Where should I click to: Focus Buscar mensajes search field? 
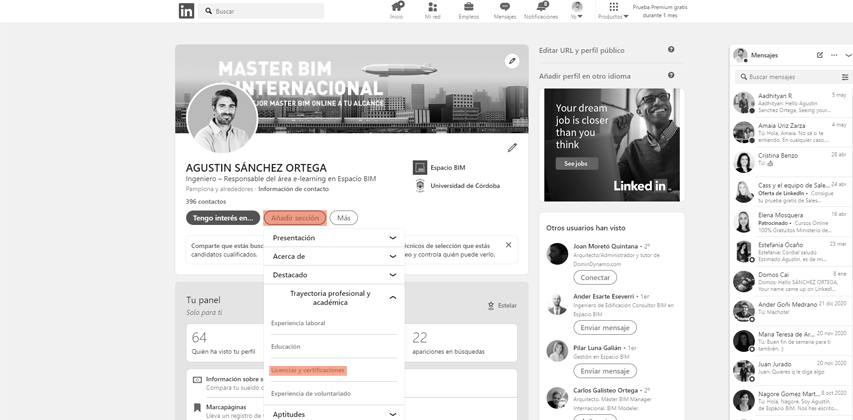click(786, 77)
